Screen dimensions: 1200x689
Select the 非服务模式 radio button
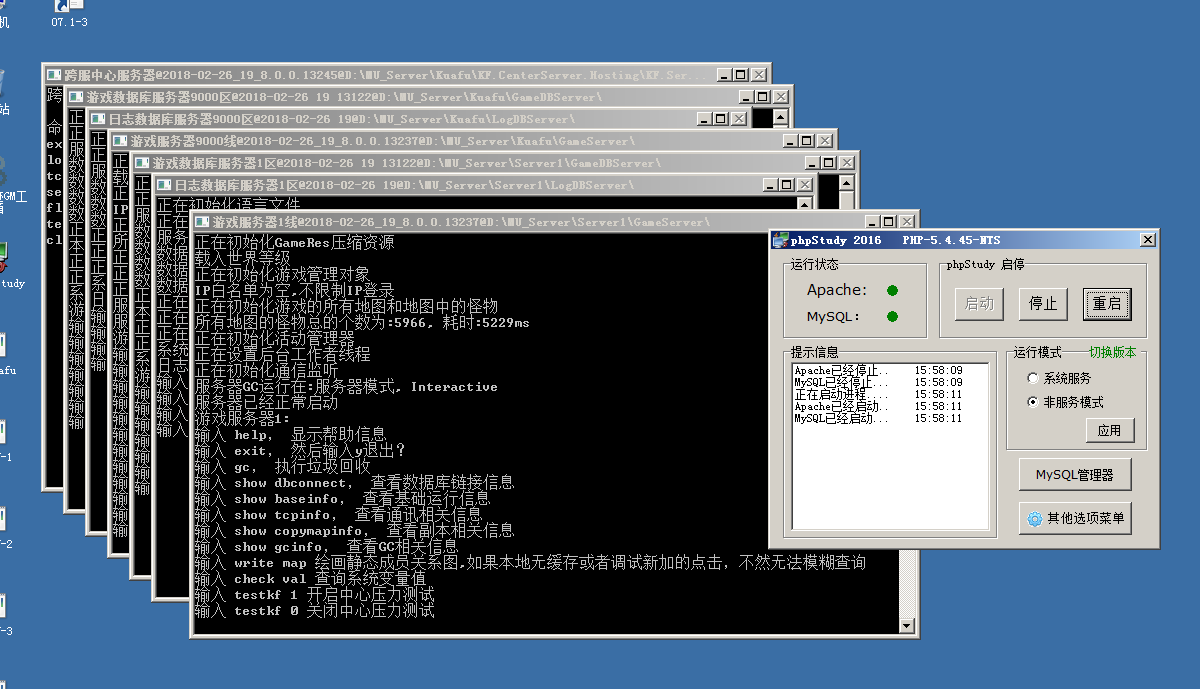coord(1033,402)
